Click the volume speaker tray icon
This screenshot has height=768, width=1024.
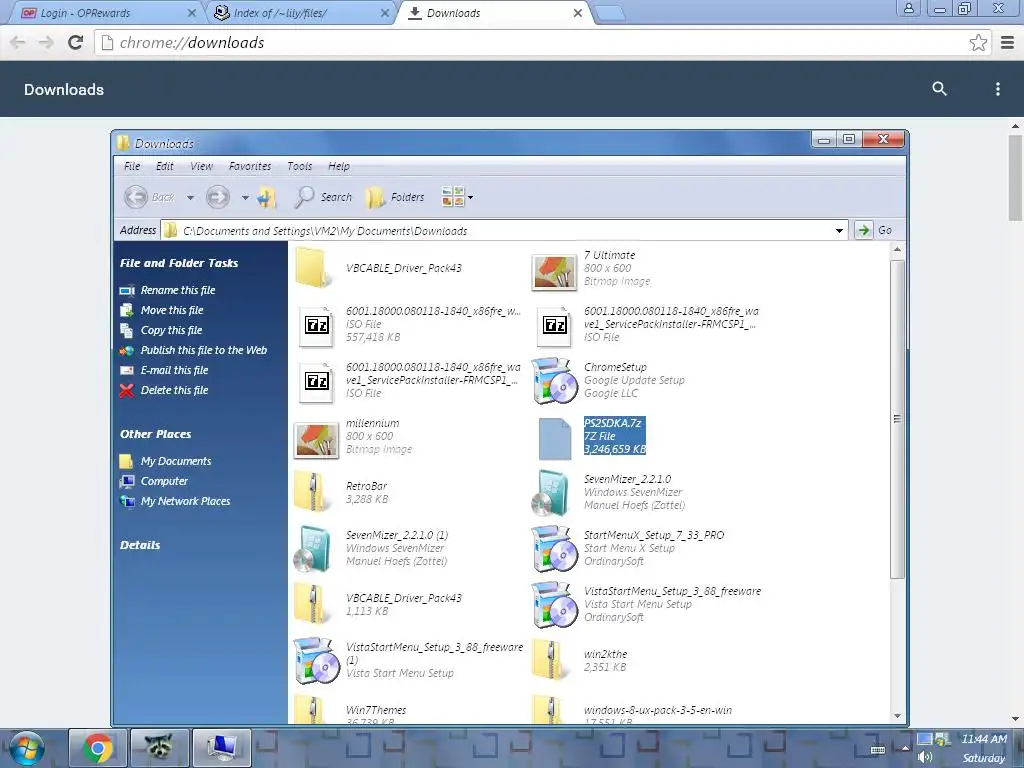tap(925, 757)
